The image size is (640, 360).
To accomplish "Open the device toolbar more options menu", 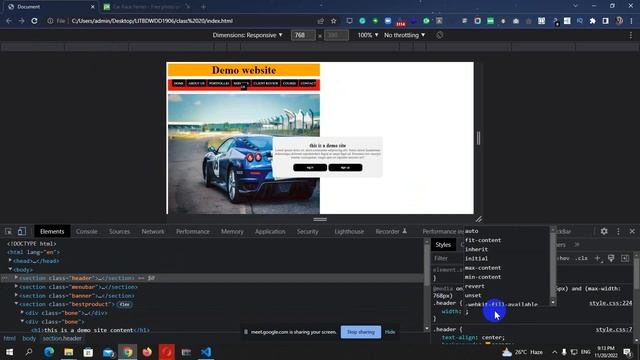I will pyautogui.click(x=631, y=35).
